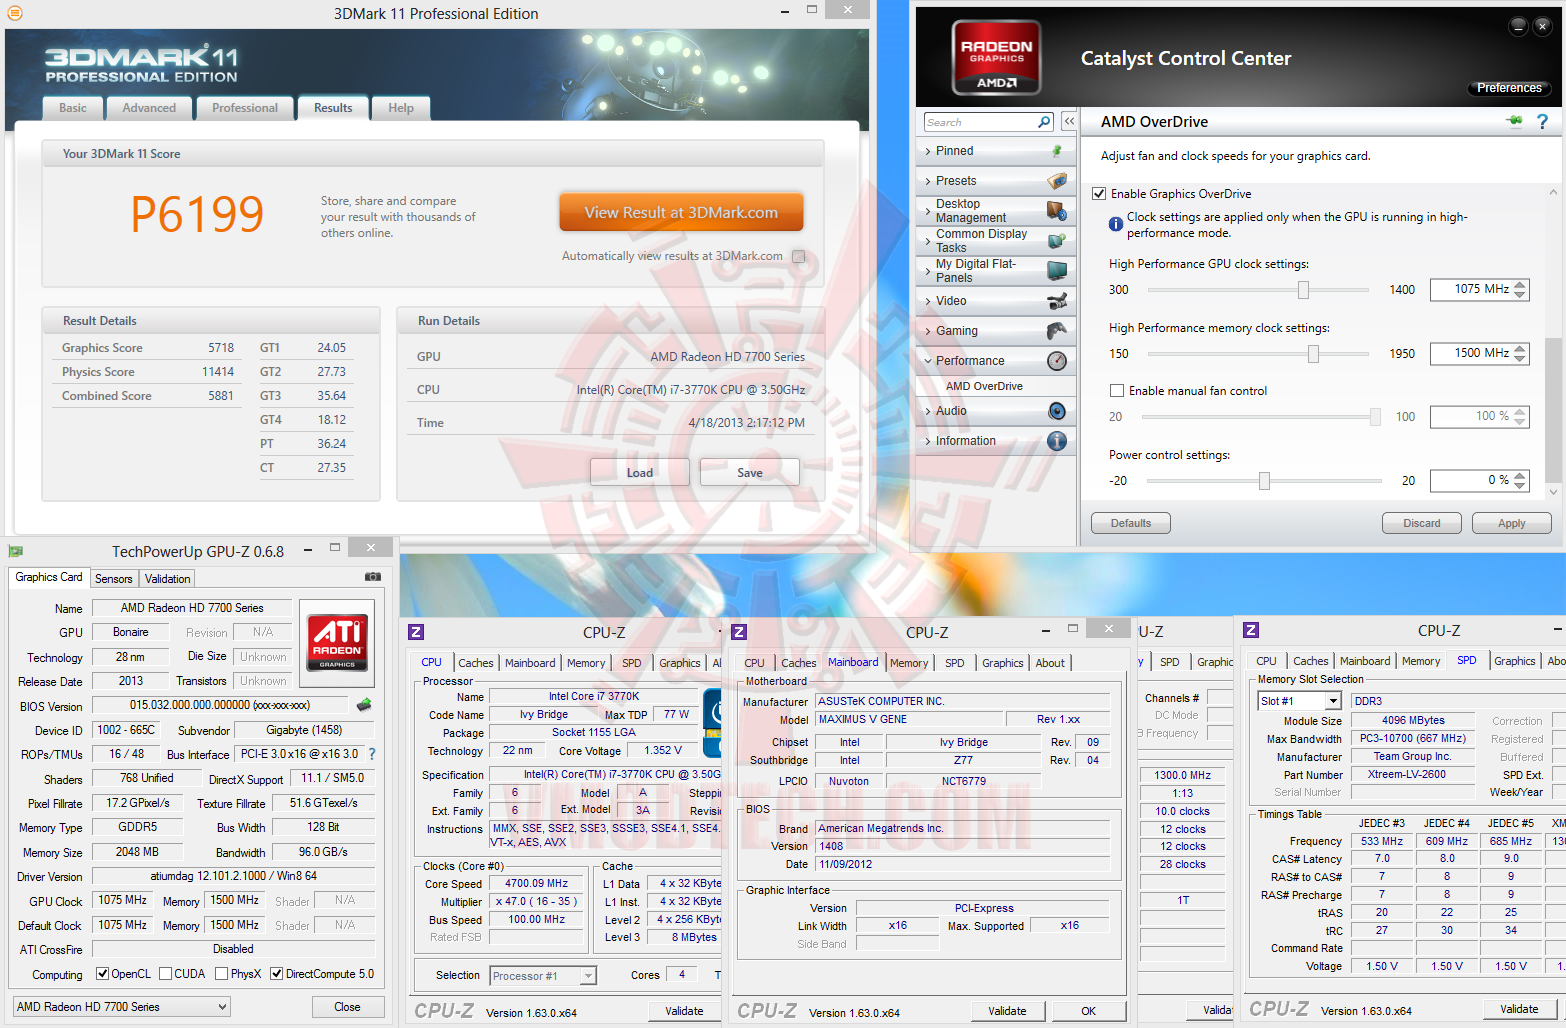Click the 1075 MHz GPU clock value field
Viewport: 1566px width, 1028px height.
(x=1479, y=289)
